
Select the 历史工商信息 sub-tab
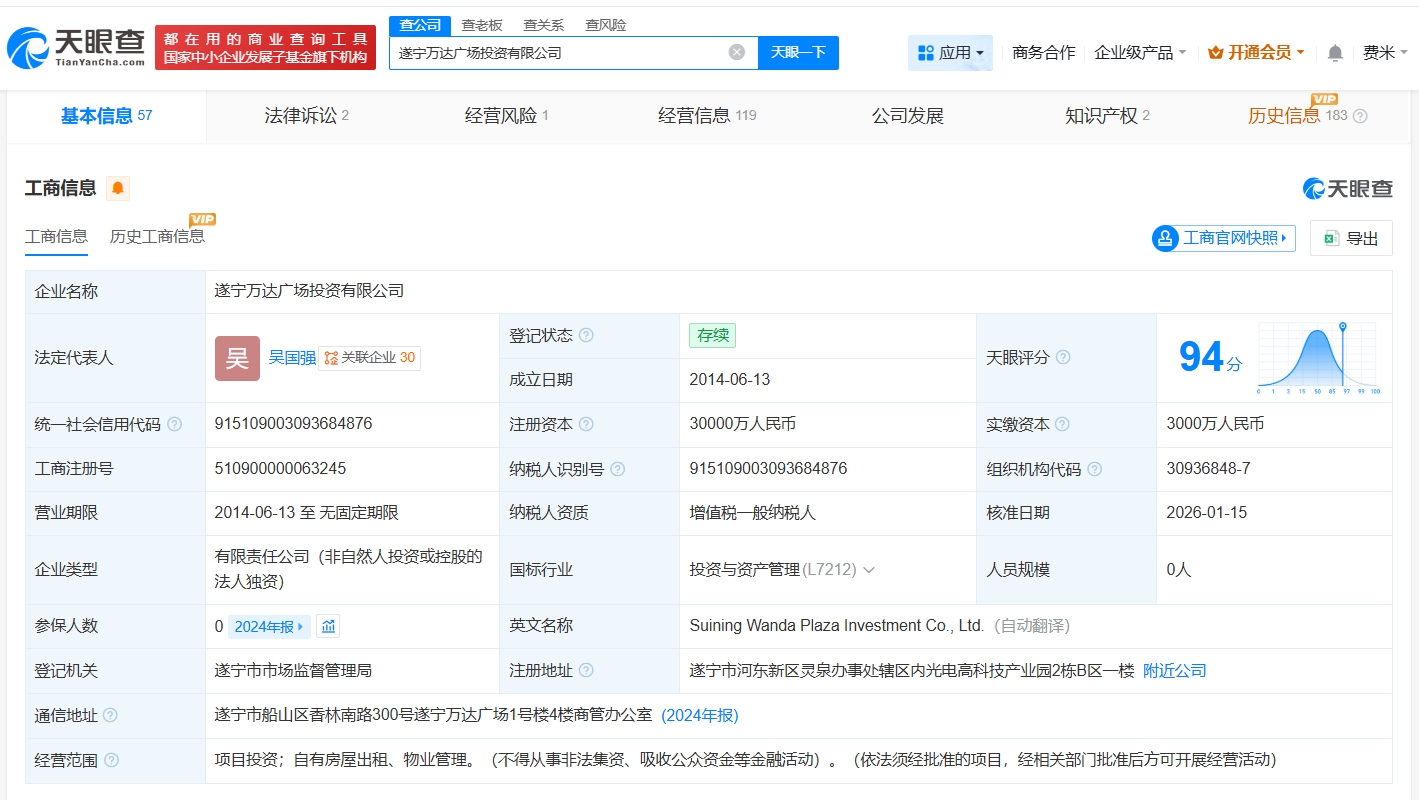click(x=157, y=236)
